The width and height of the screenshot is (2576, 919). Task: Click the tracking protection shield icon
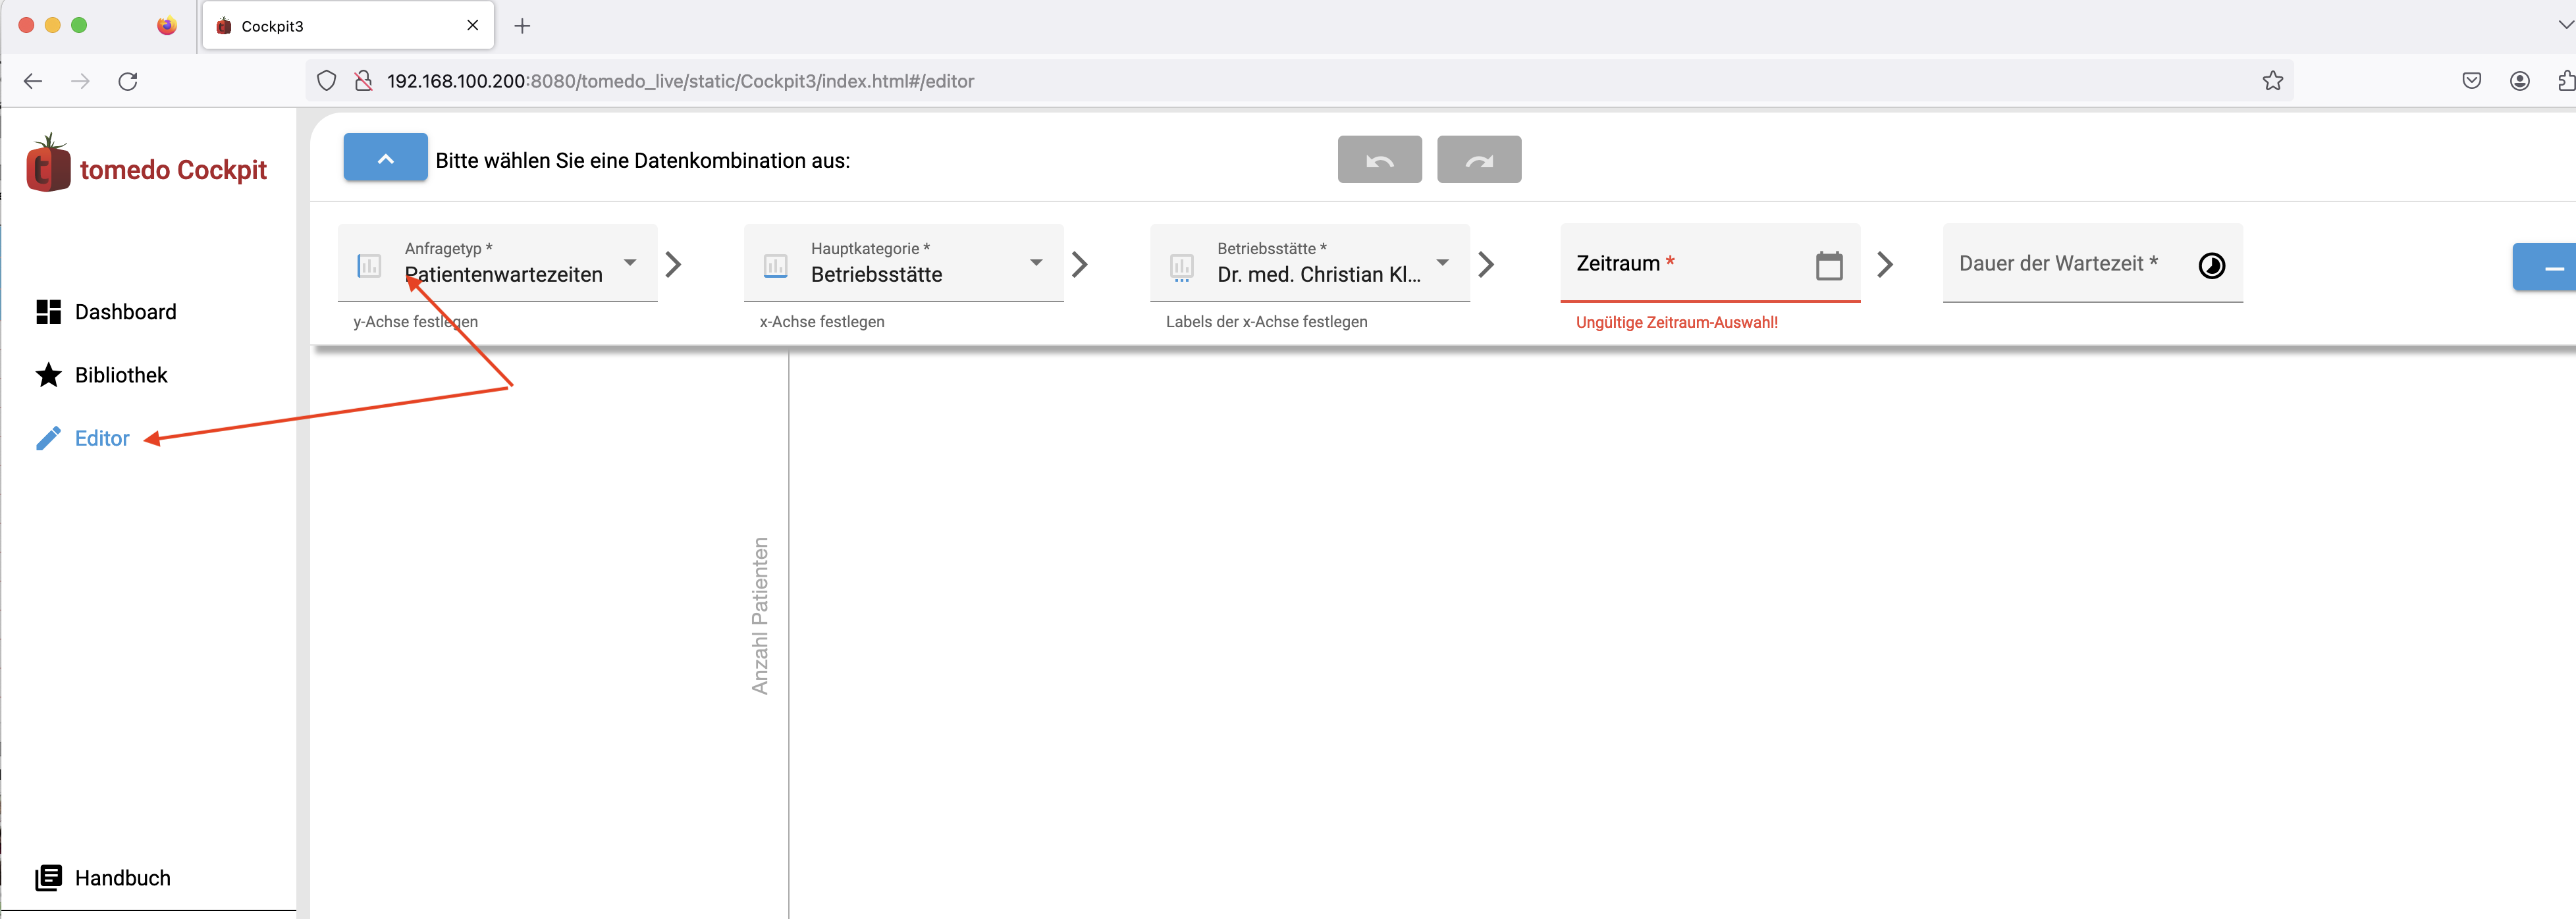pos(326,81)
